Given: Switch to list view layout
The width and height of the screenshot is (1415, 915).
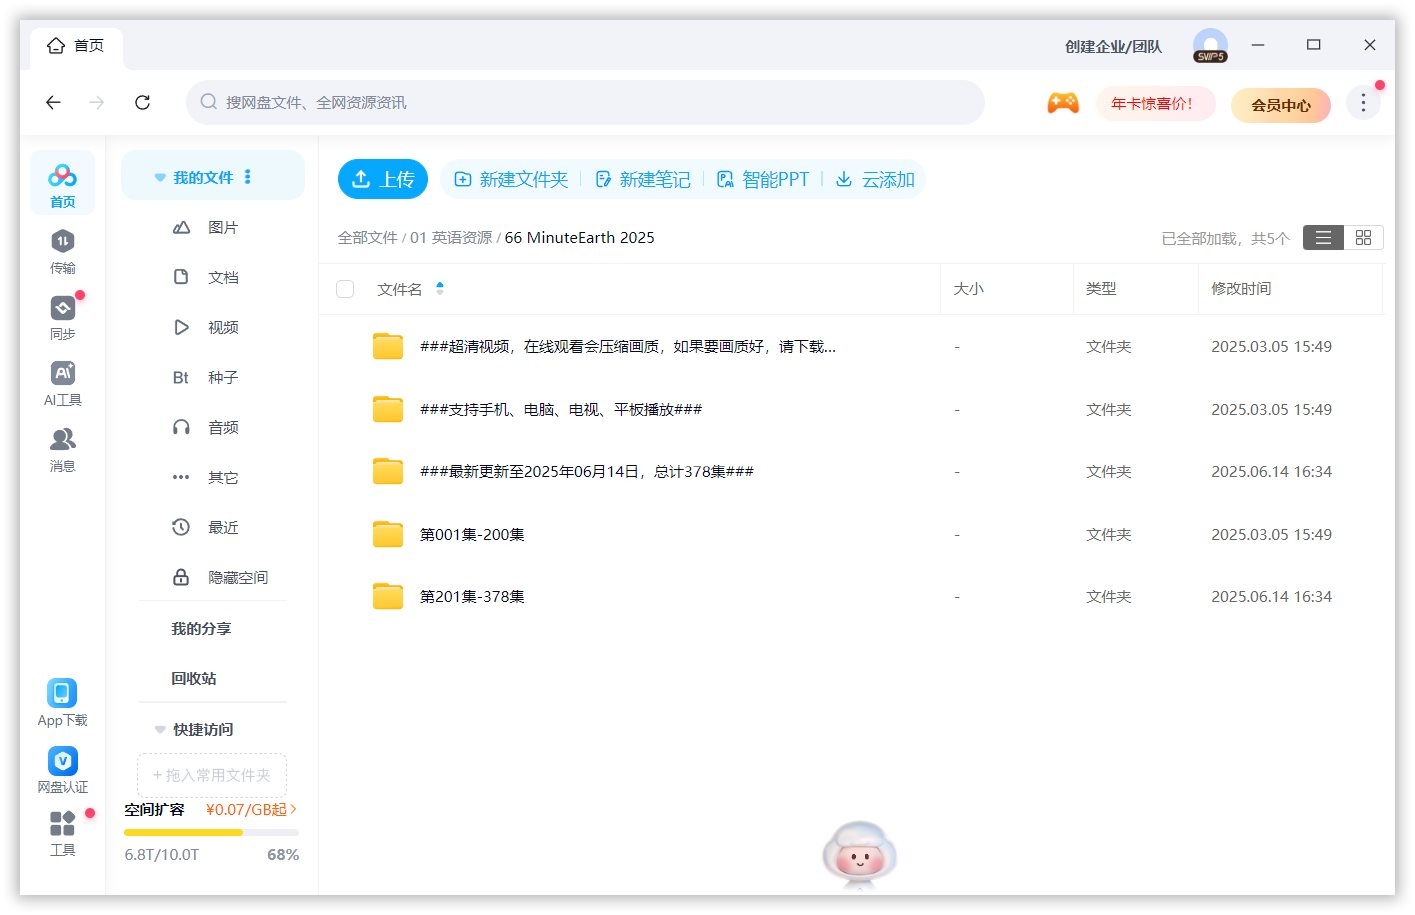Looking at the screenshot, I should click(1322, 237).
